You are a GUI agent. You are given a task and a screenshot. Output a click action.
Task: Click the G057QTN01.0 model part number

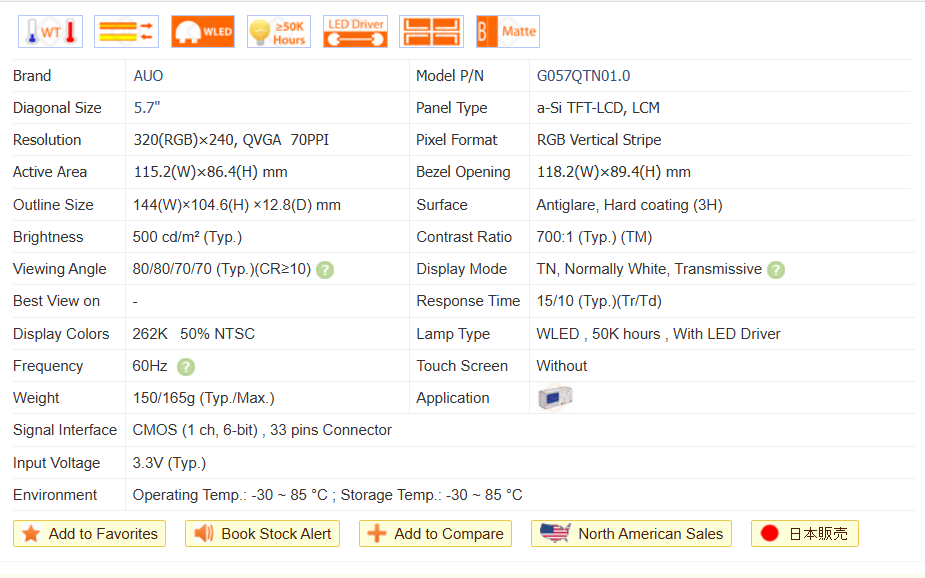(583, 76)
